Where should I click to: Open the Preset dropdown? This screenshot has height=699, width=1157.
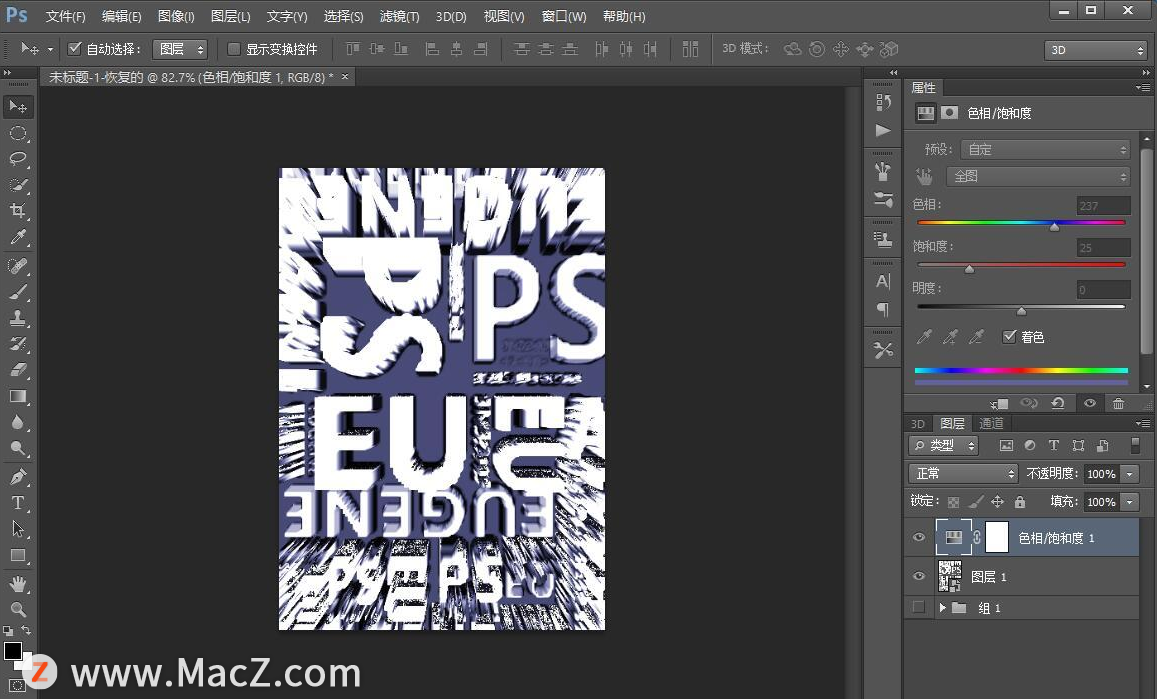pyautogui.click(x=1046, y=149)
